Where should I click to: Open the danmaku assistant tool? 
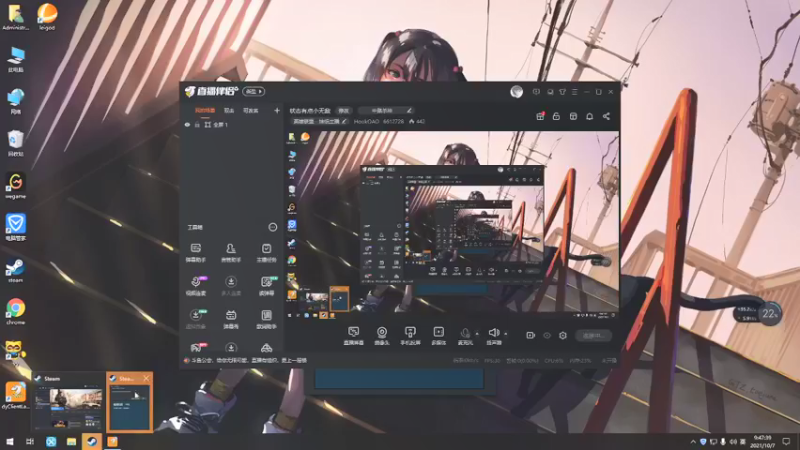[195, 253]
